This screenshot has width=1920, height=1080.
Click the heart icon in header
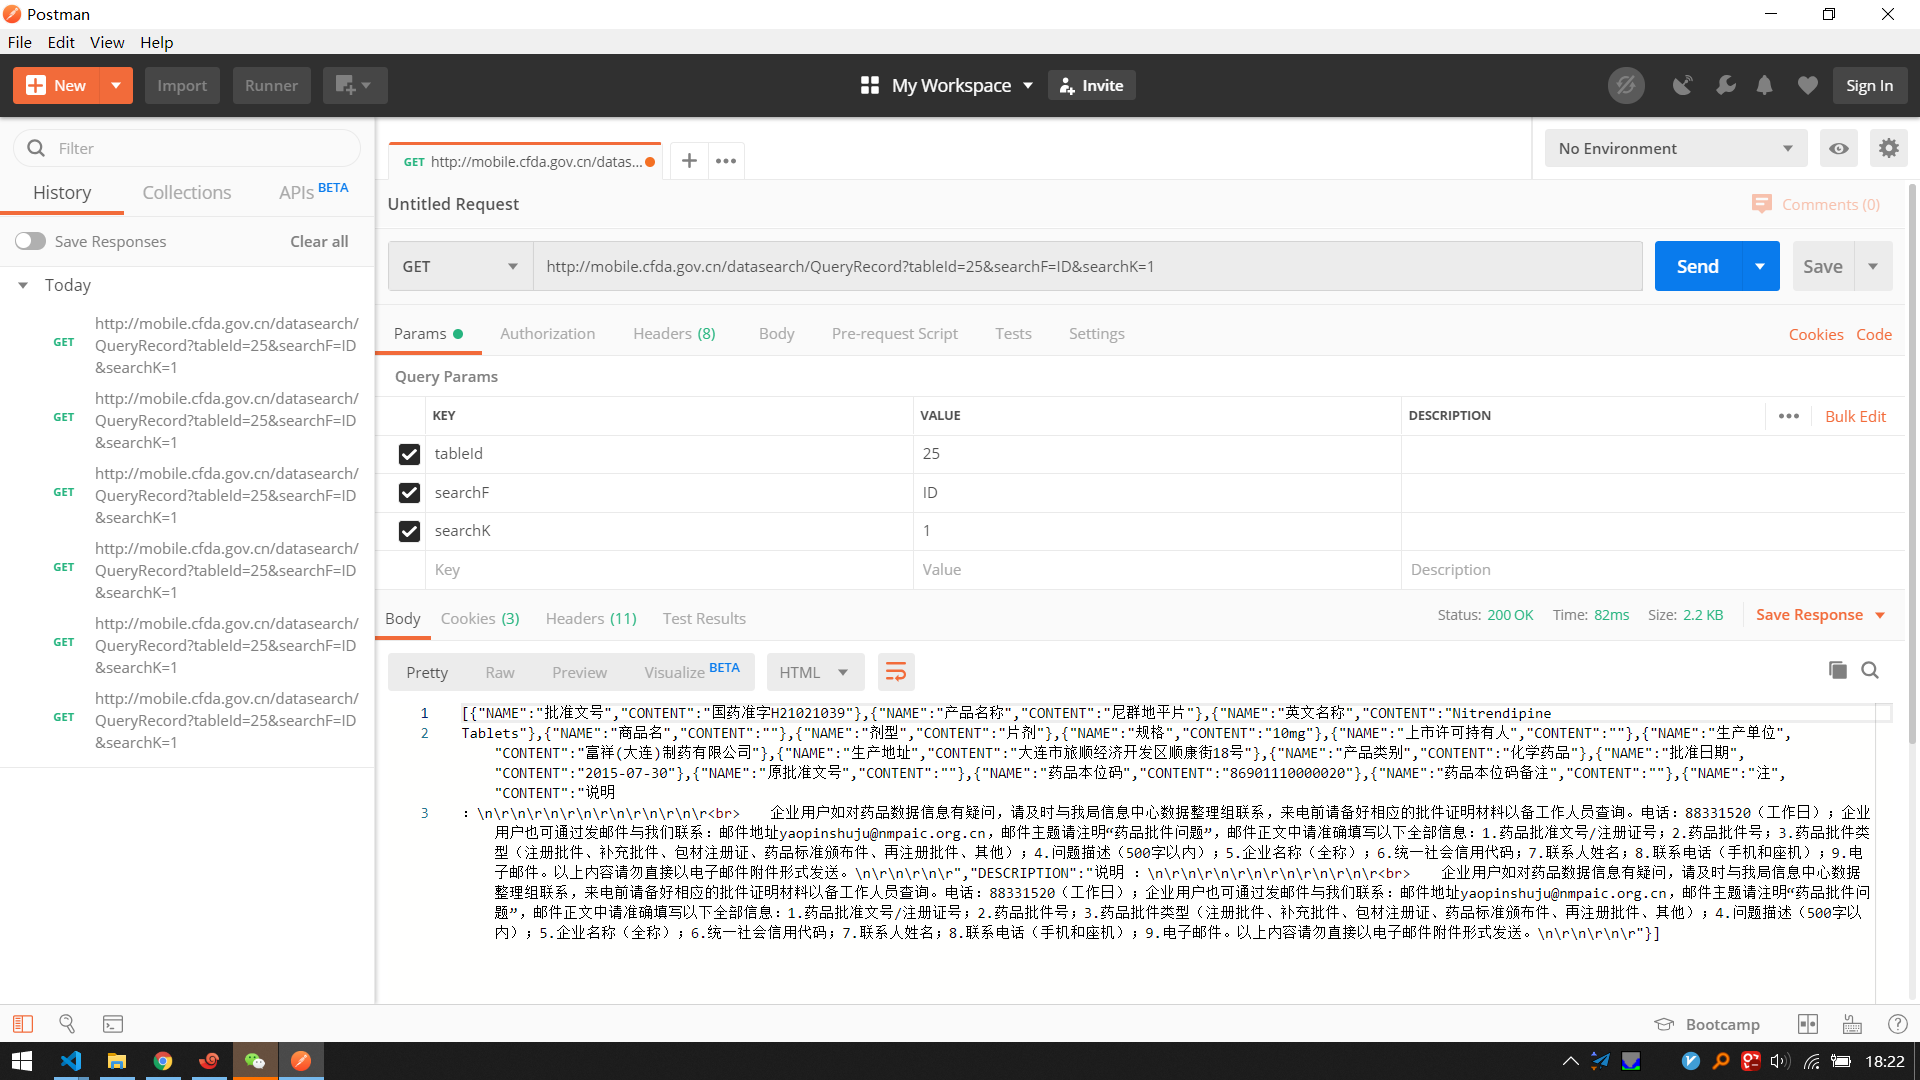[1807, 85]
